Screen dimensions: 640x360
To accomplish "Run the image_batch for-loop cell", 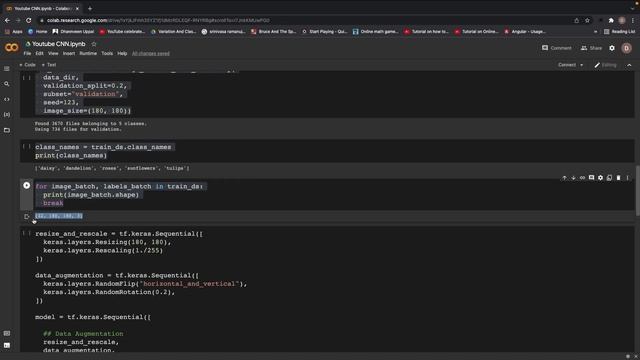I will [x=27, y=186].
